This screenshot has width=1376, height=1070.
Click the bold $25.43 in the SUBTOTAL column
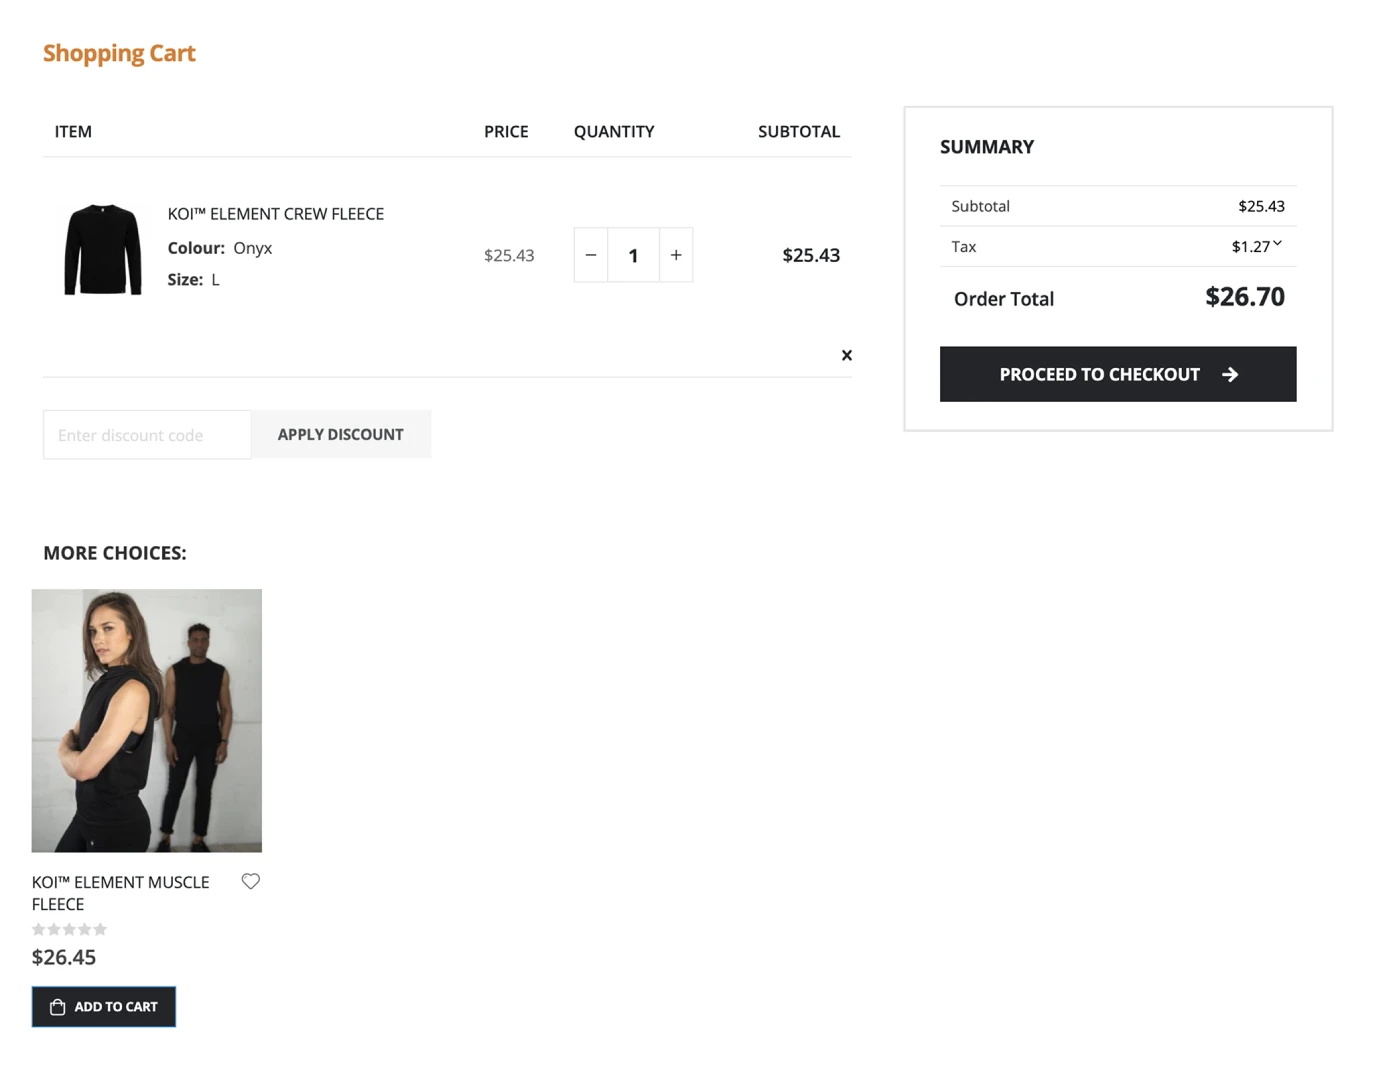click(x=811, y=255)
